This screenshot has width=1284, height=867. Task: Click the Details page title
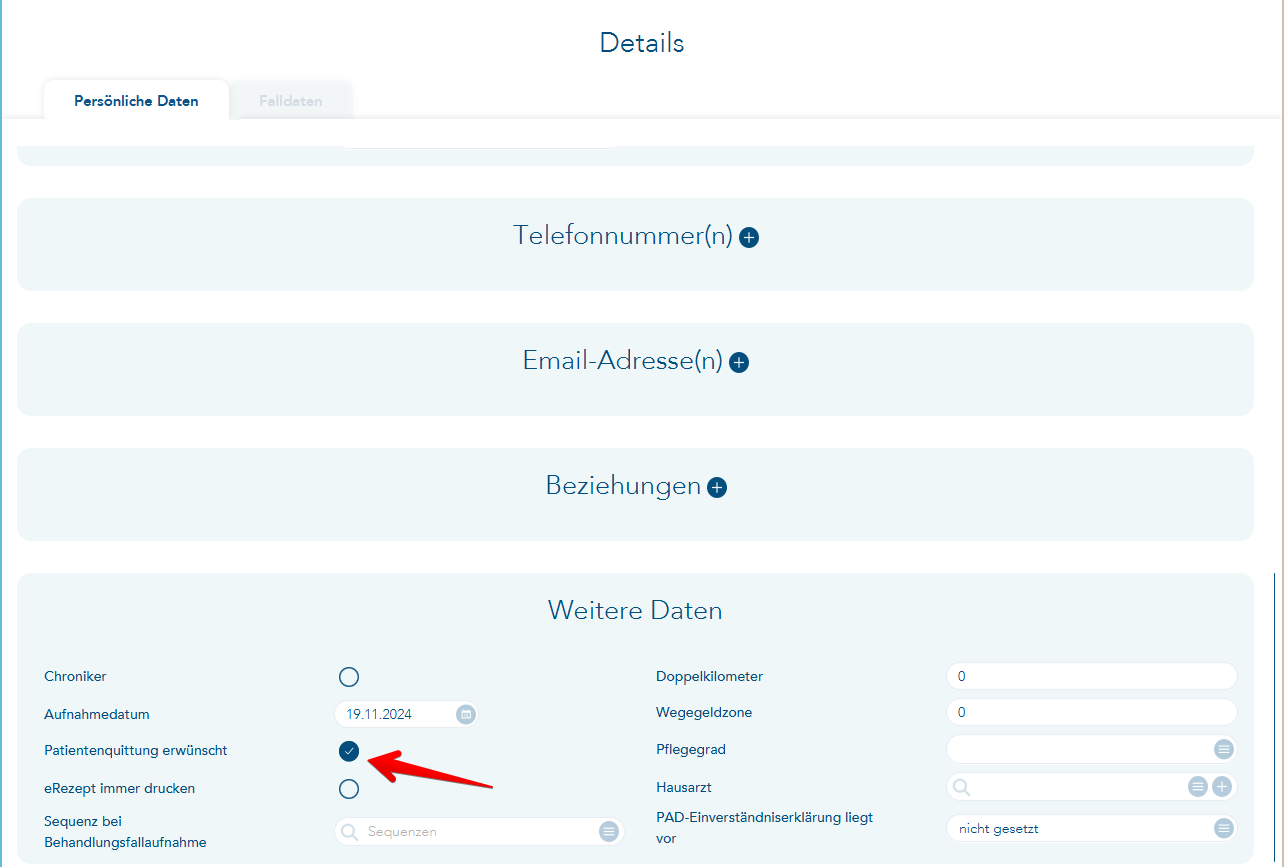tap(641, 43)
